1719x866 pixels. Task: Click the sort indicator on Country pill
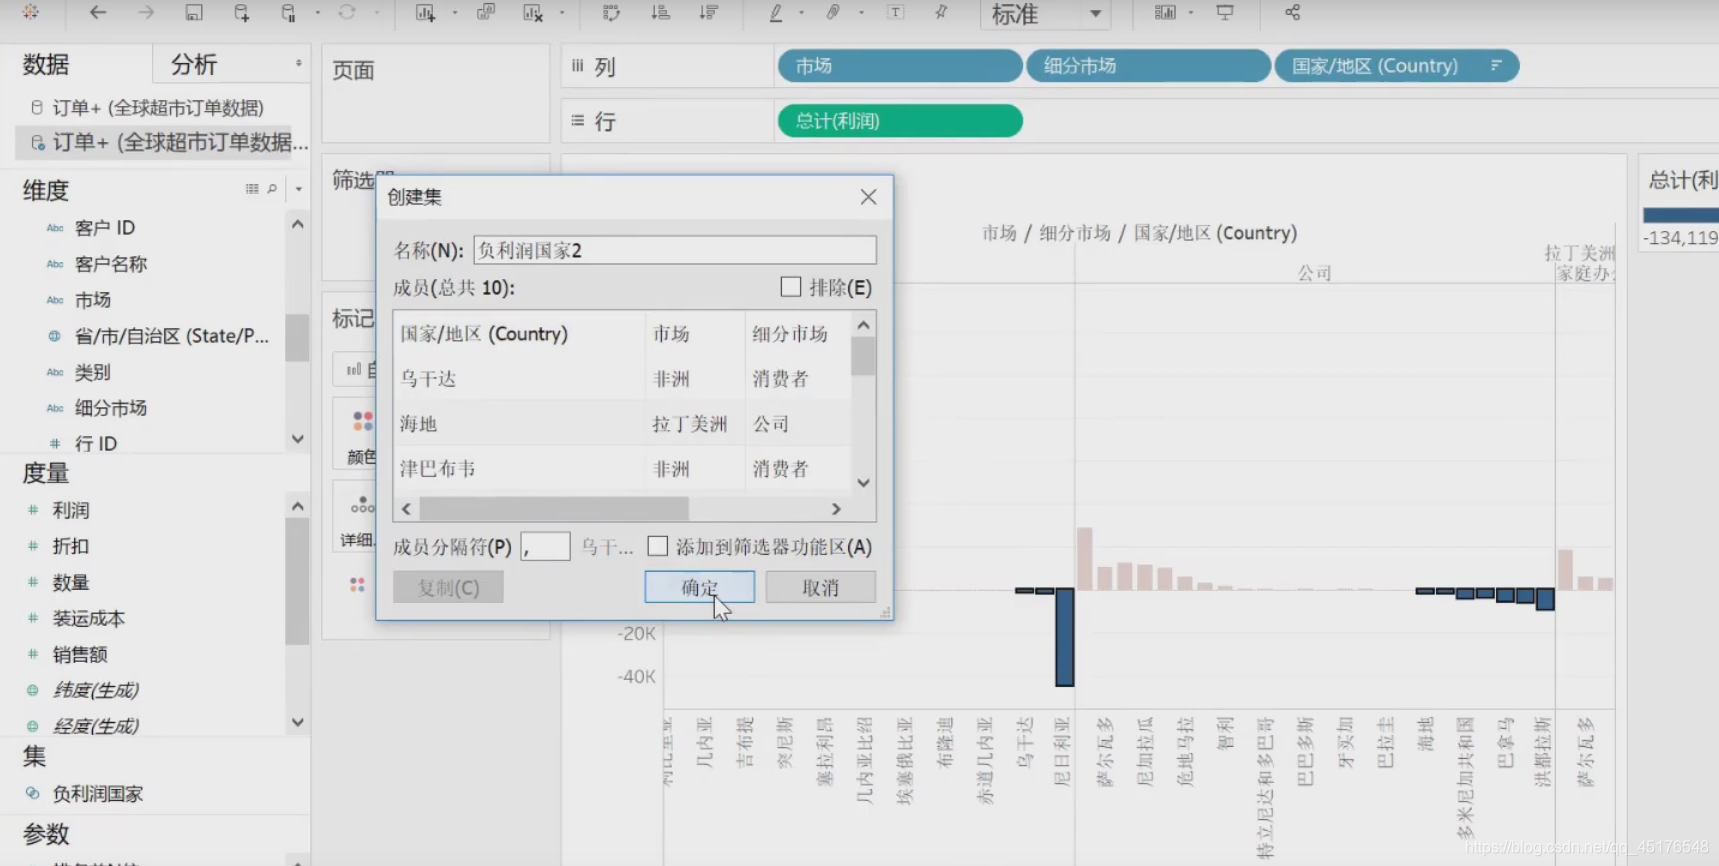(x=1496, y=66)
